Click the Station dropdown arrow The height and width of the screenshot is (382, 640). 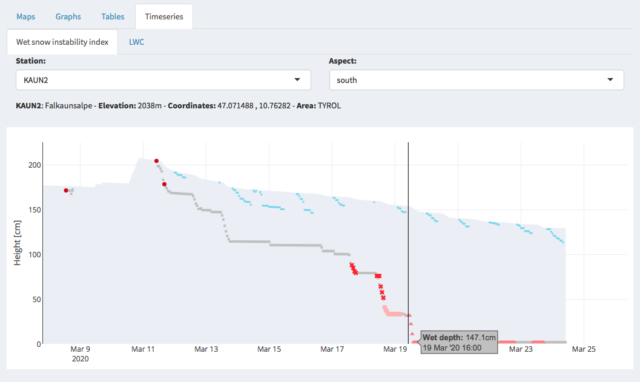pos(297,80)
